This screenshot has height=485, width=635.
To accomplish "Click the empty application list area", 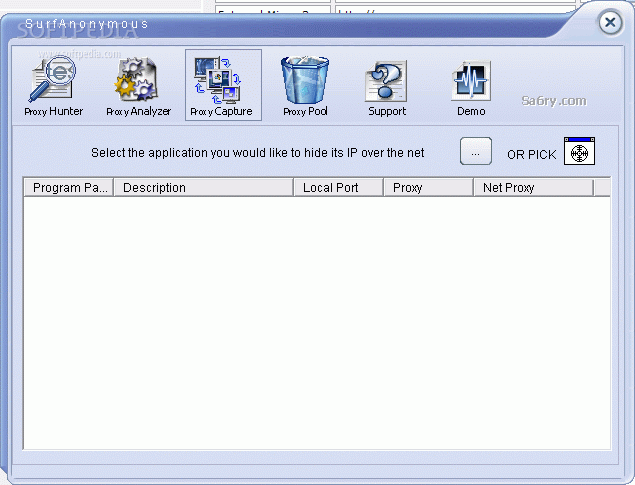I will pos(317,323).
